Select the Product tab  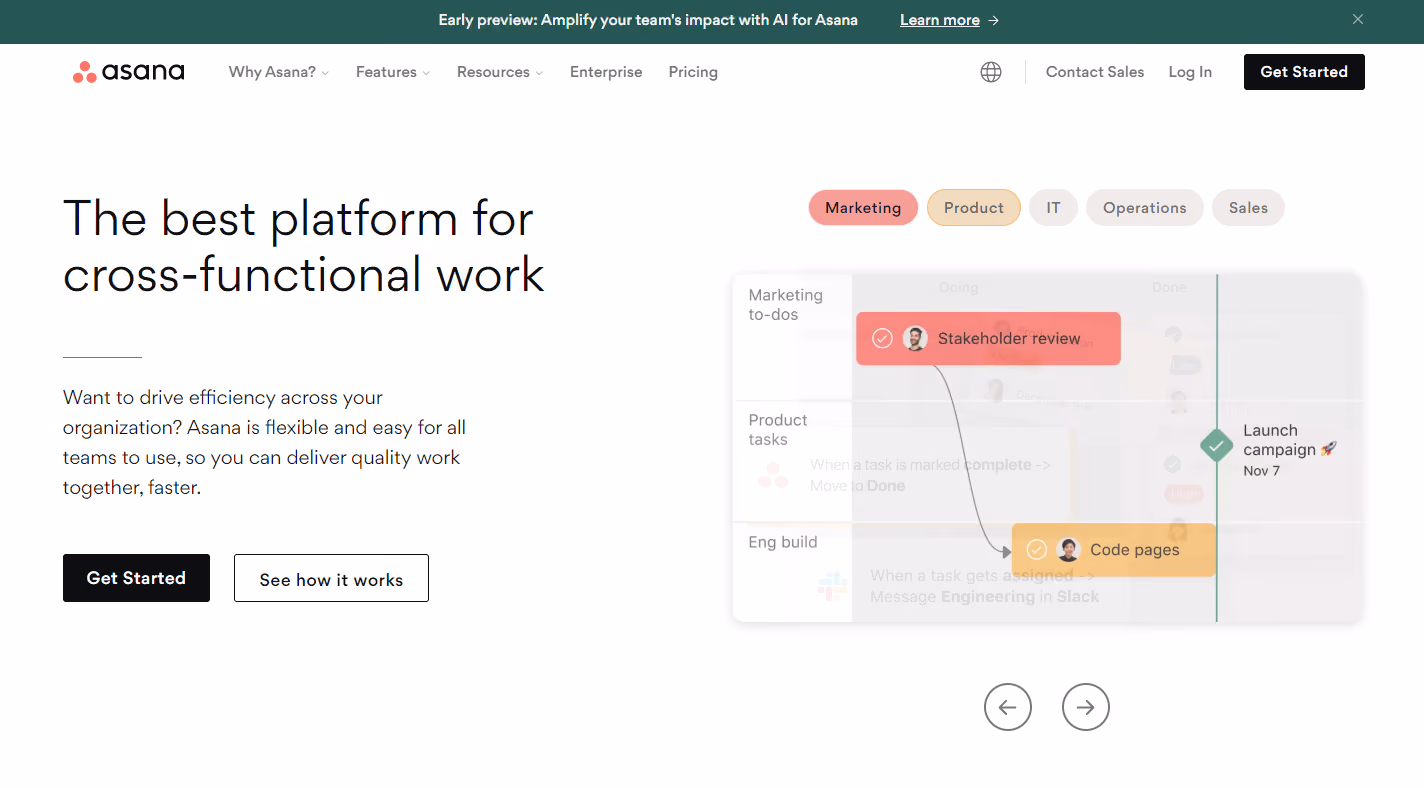(974, 208)
